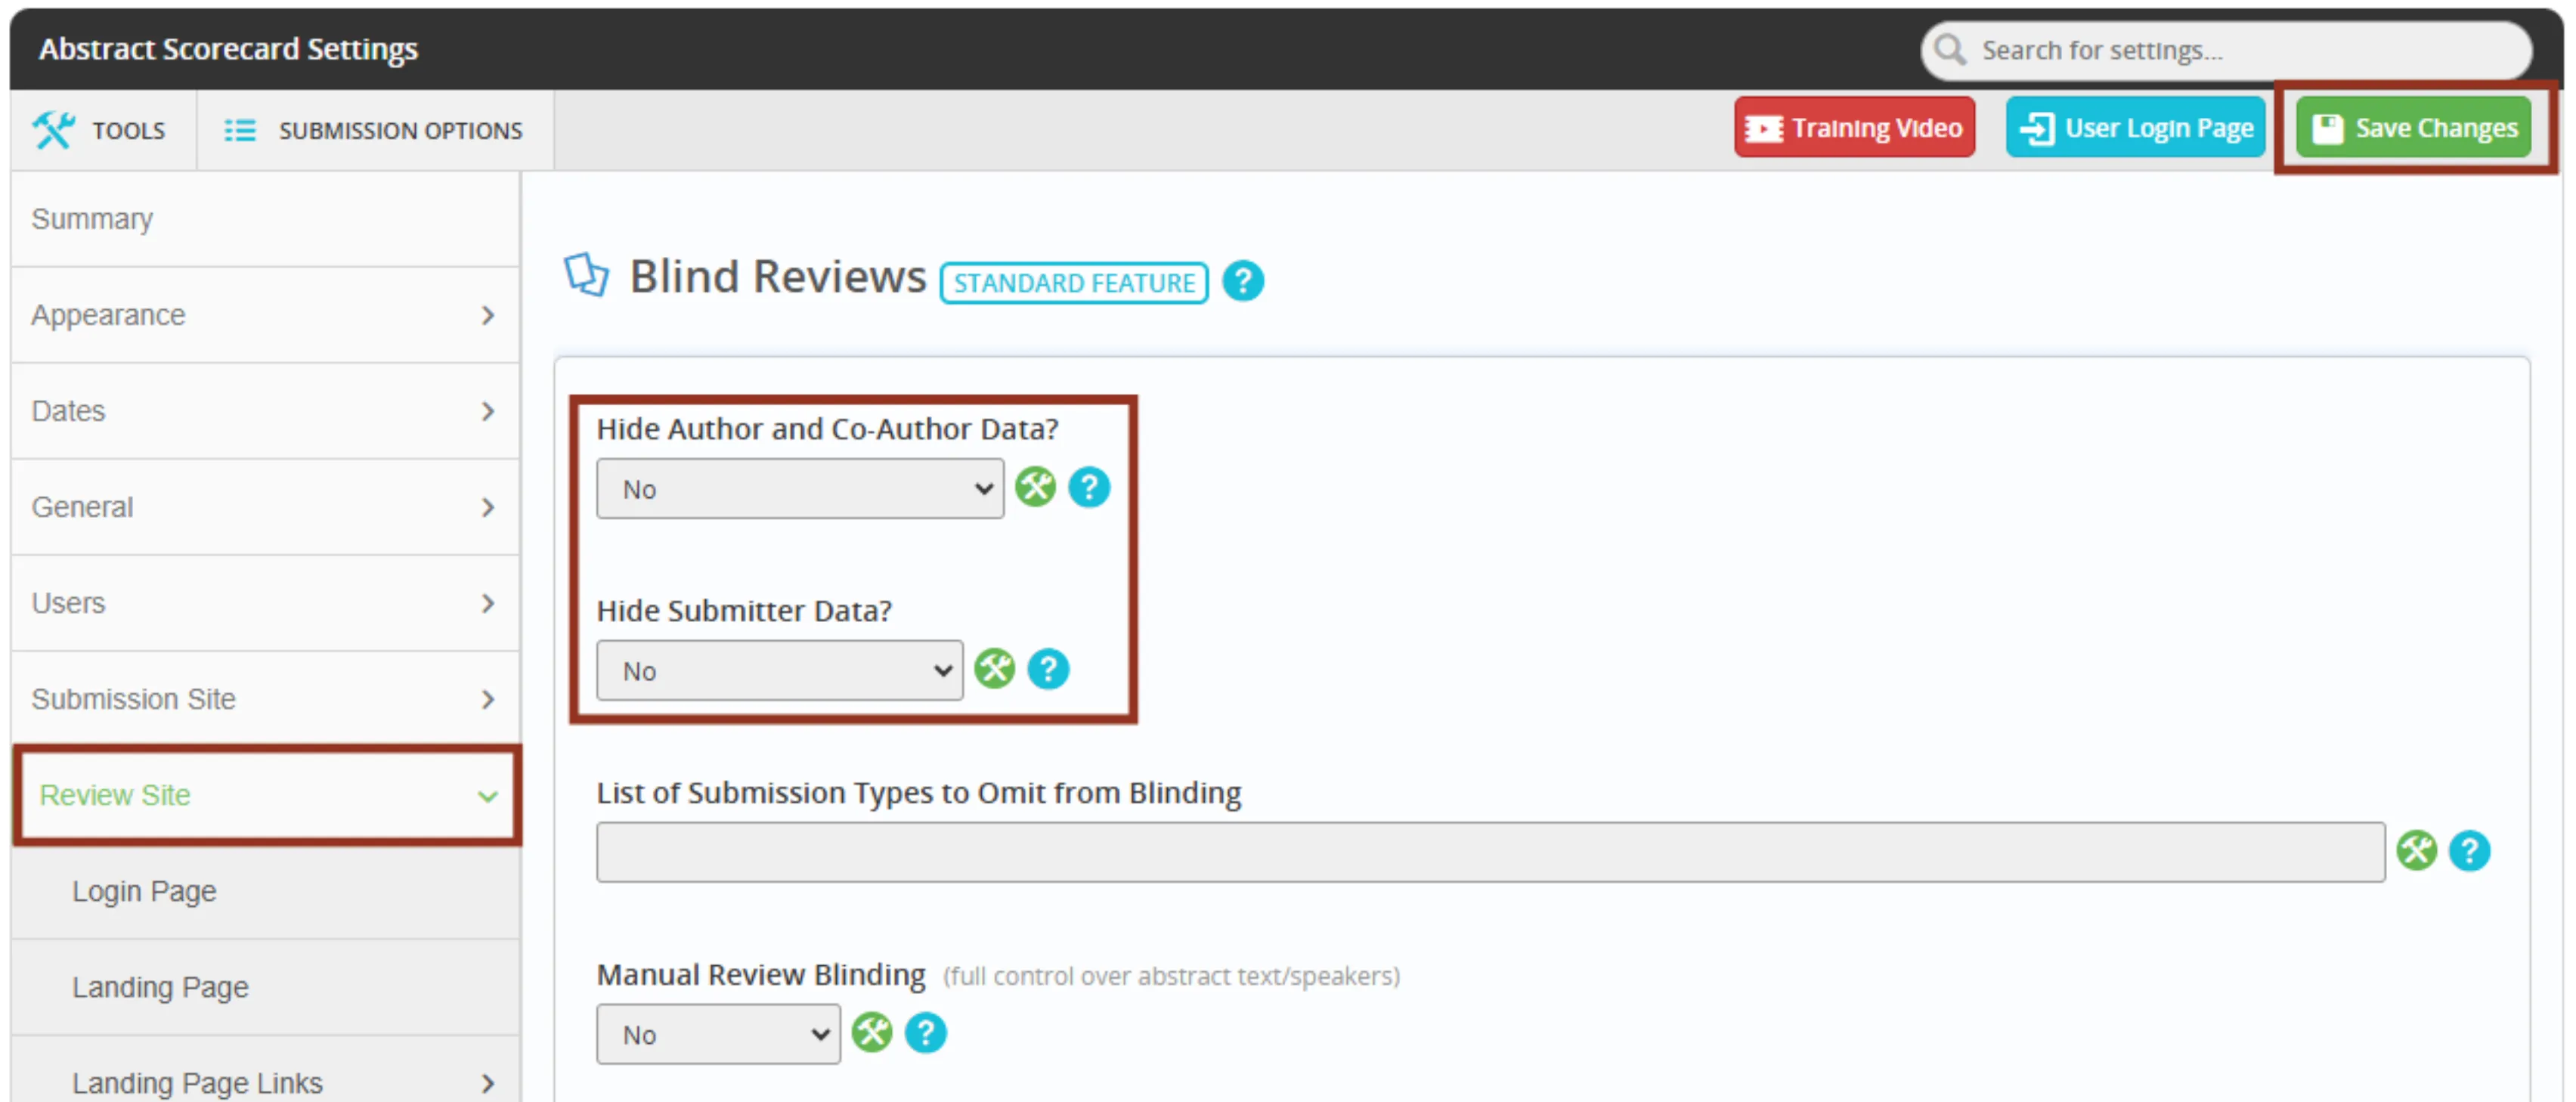Open Manual Review Blinding dropdown
Image resolution: width=2576 pixels, height=1102 pixels.
coord(718,1035)
